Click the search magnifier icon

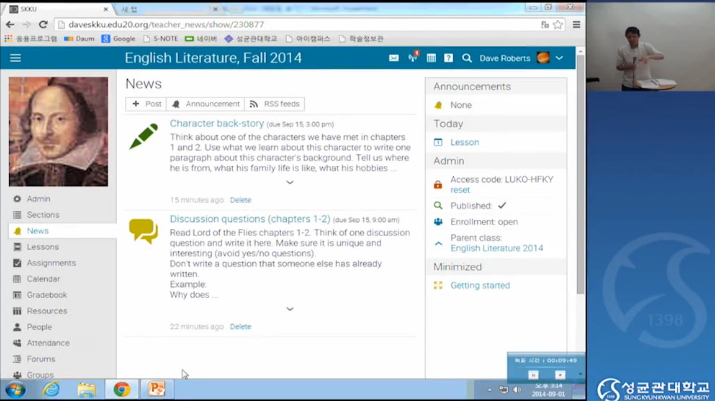466,58
